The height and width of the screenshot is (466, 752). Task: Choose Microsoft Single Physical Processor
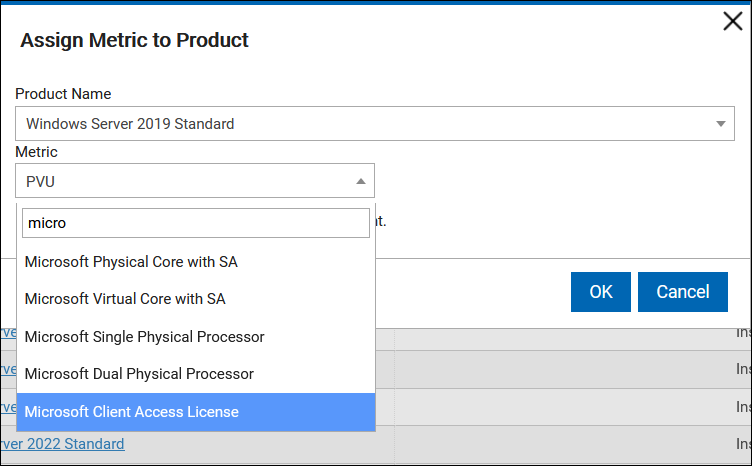tap(196, 337)
